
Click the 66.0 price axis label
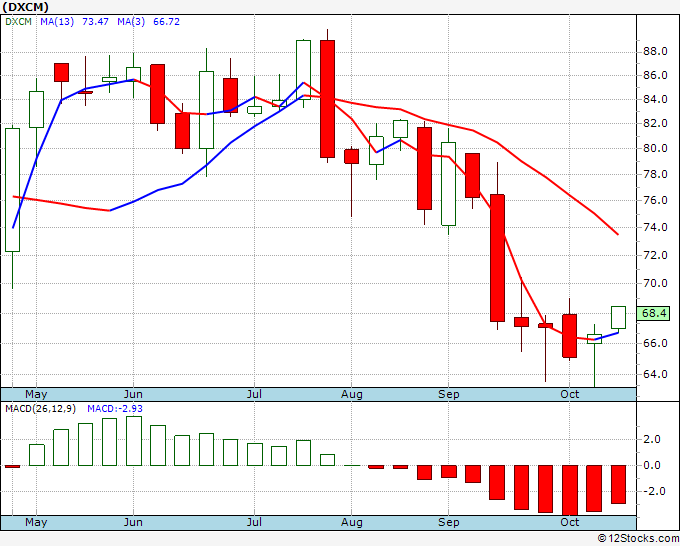(654, 343)
